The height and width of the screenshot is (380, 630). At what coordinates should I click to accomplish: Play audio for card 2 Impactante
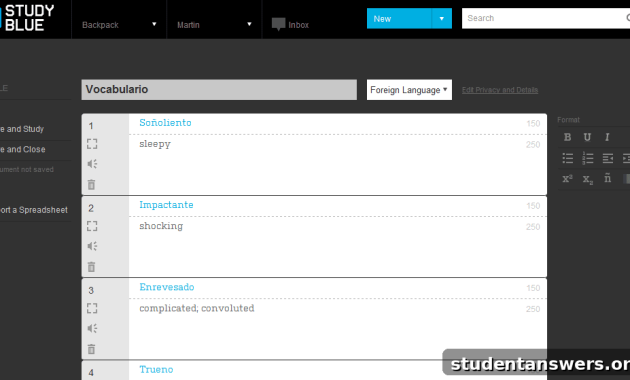click(x=92, y=246)
